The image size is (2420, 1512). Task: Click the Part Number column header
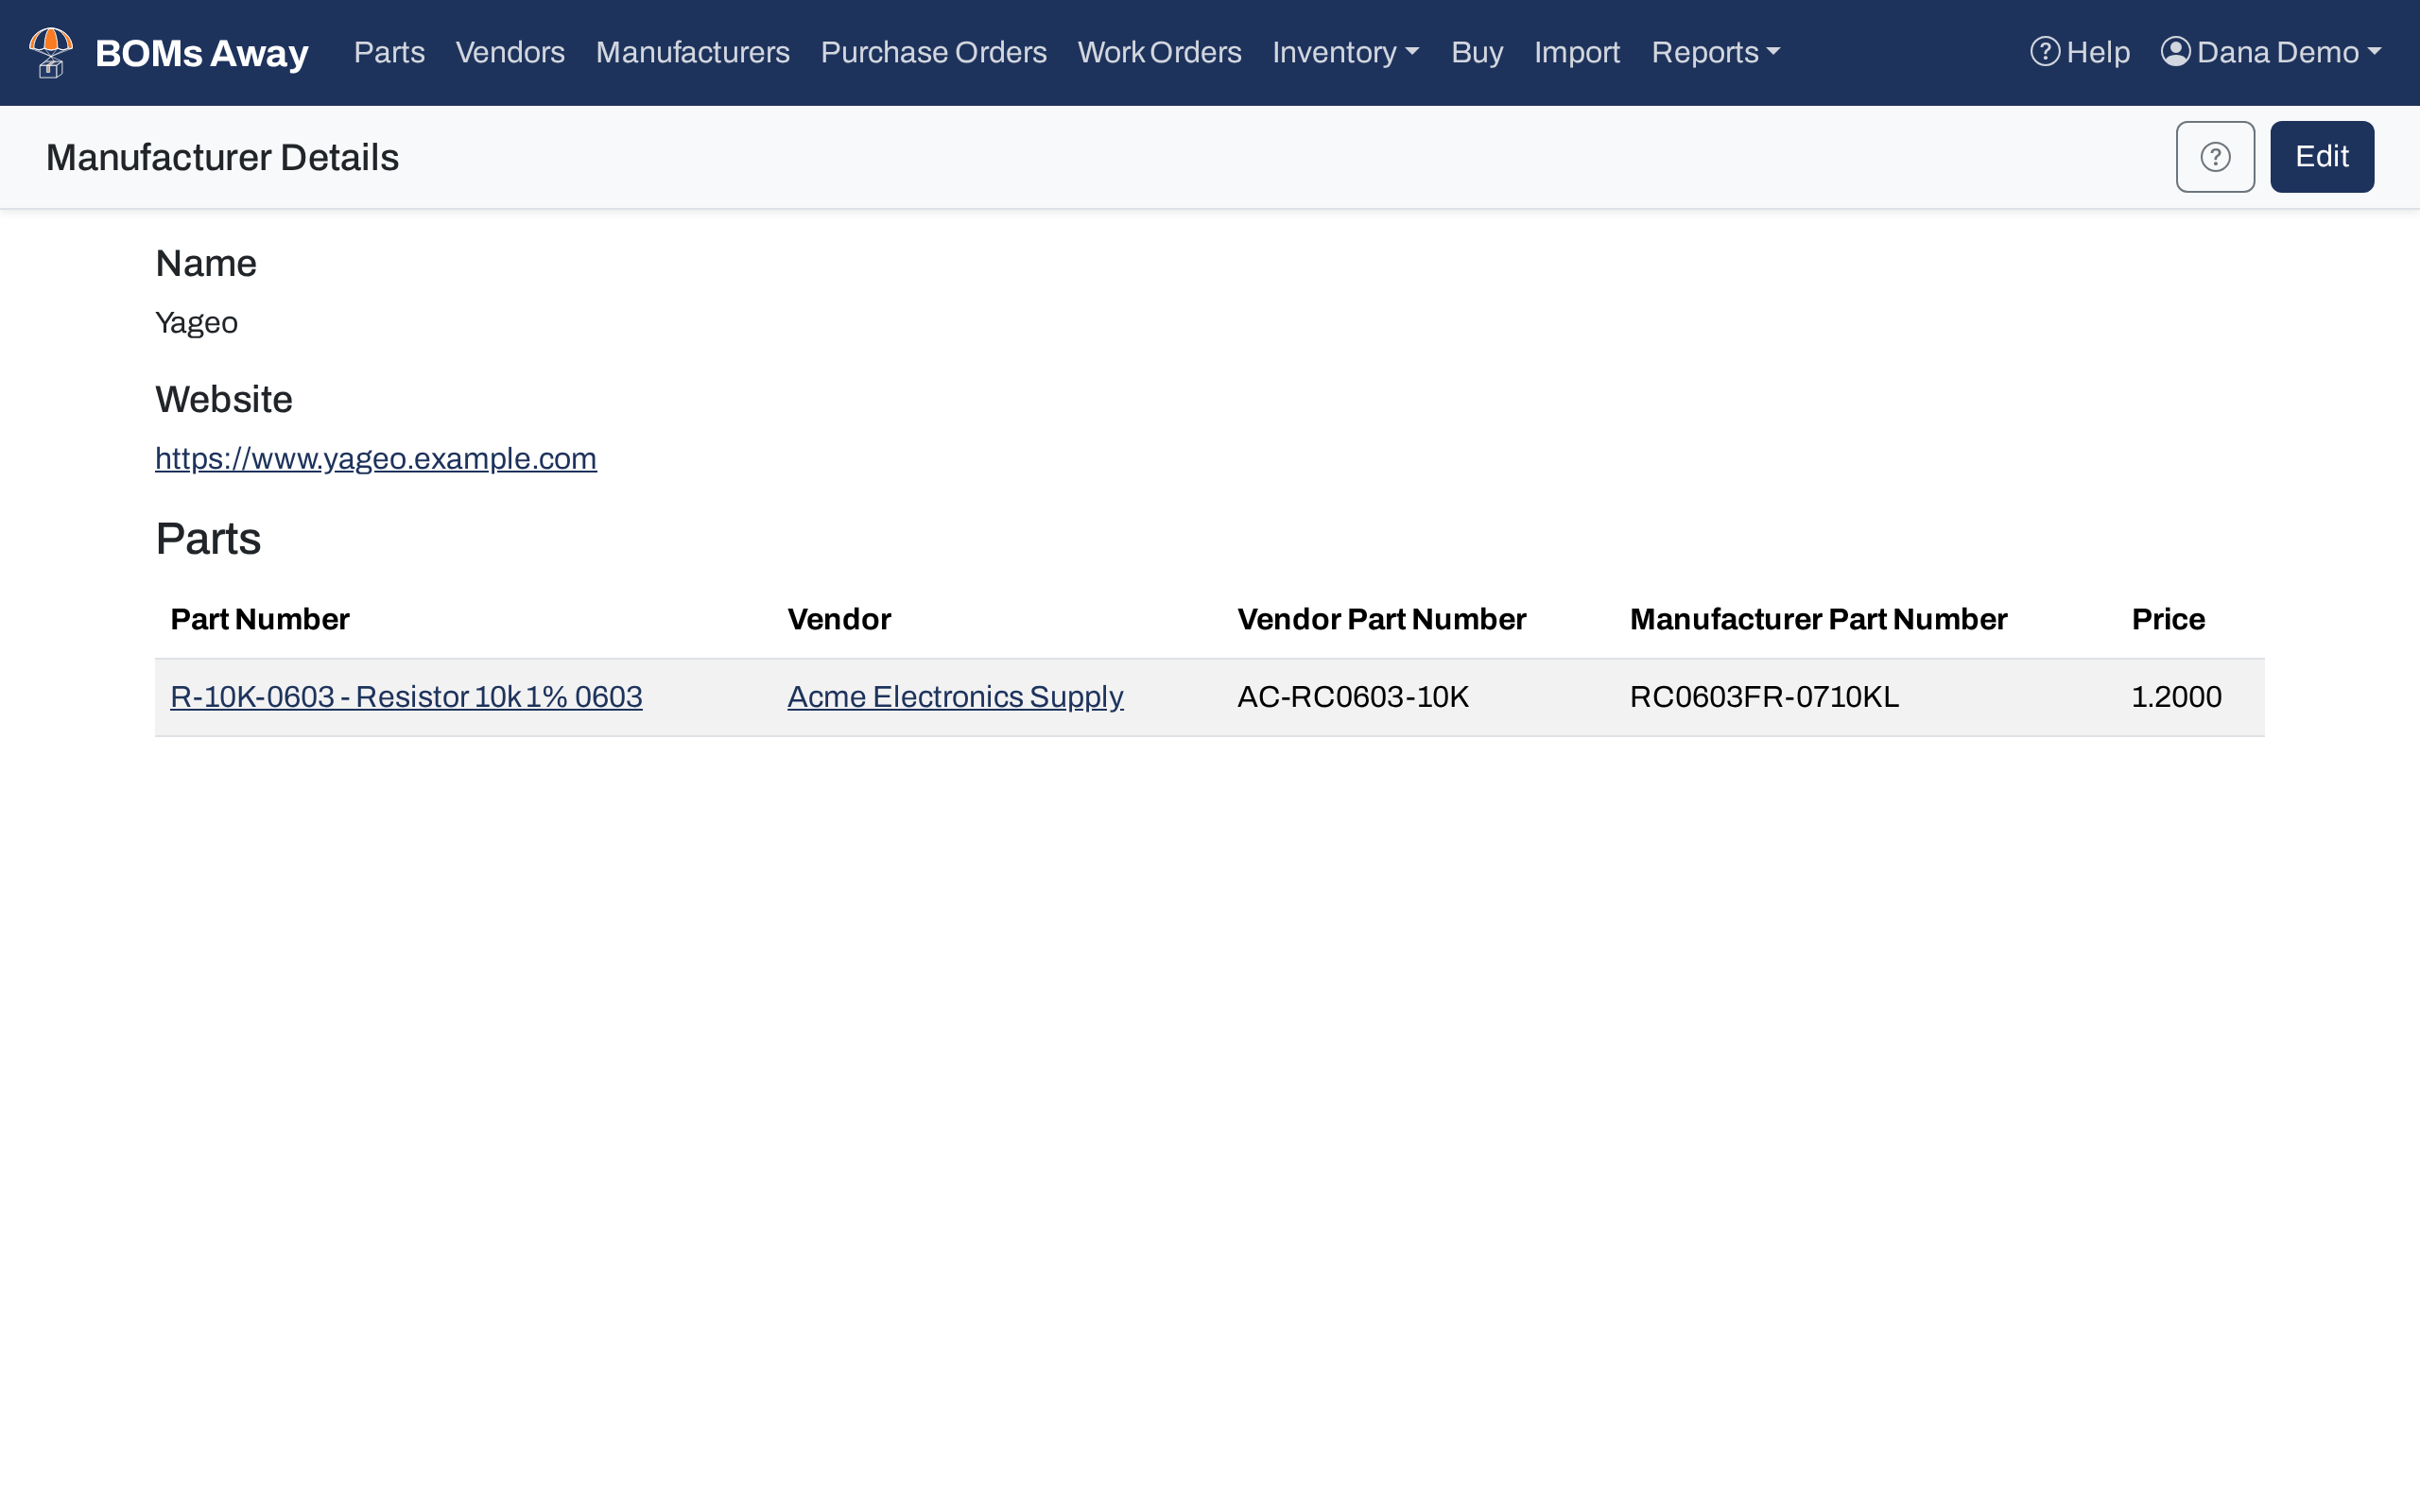pos(260,620)
